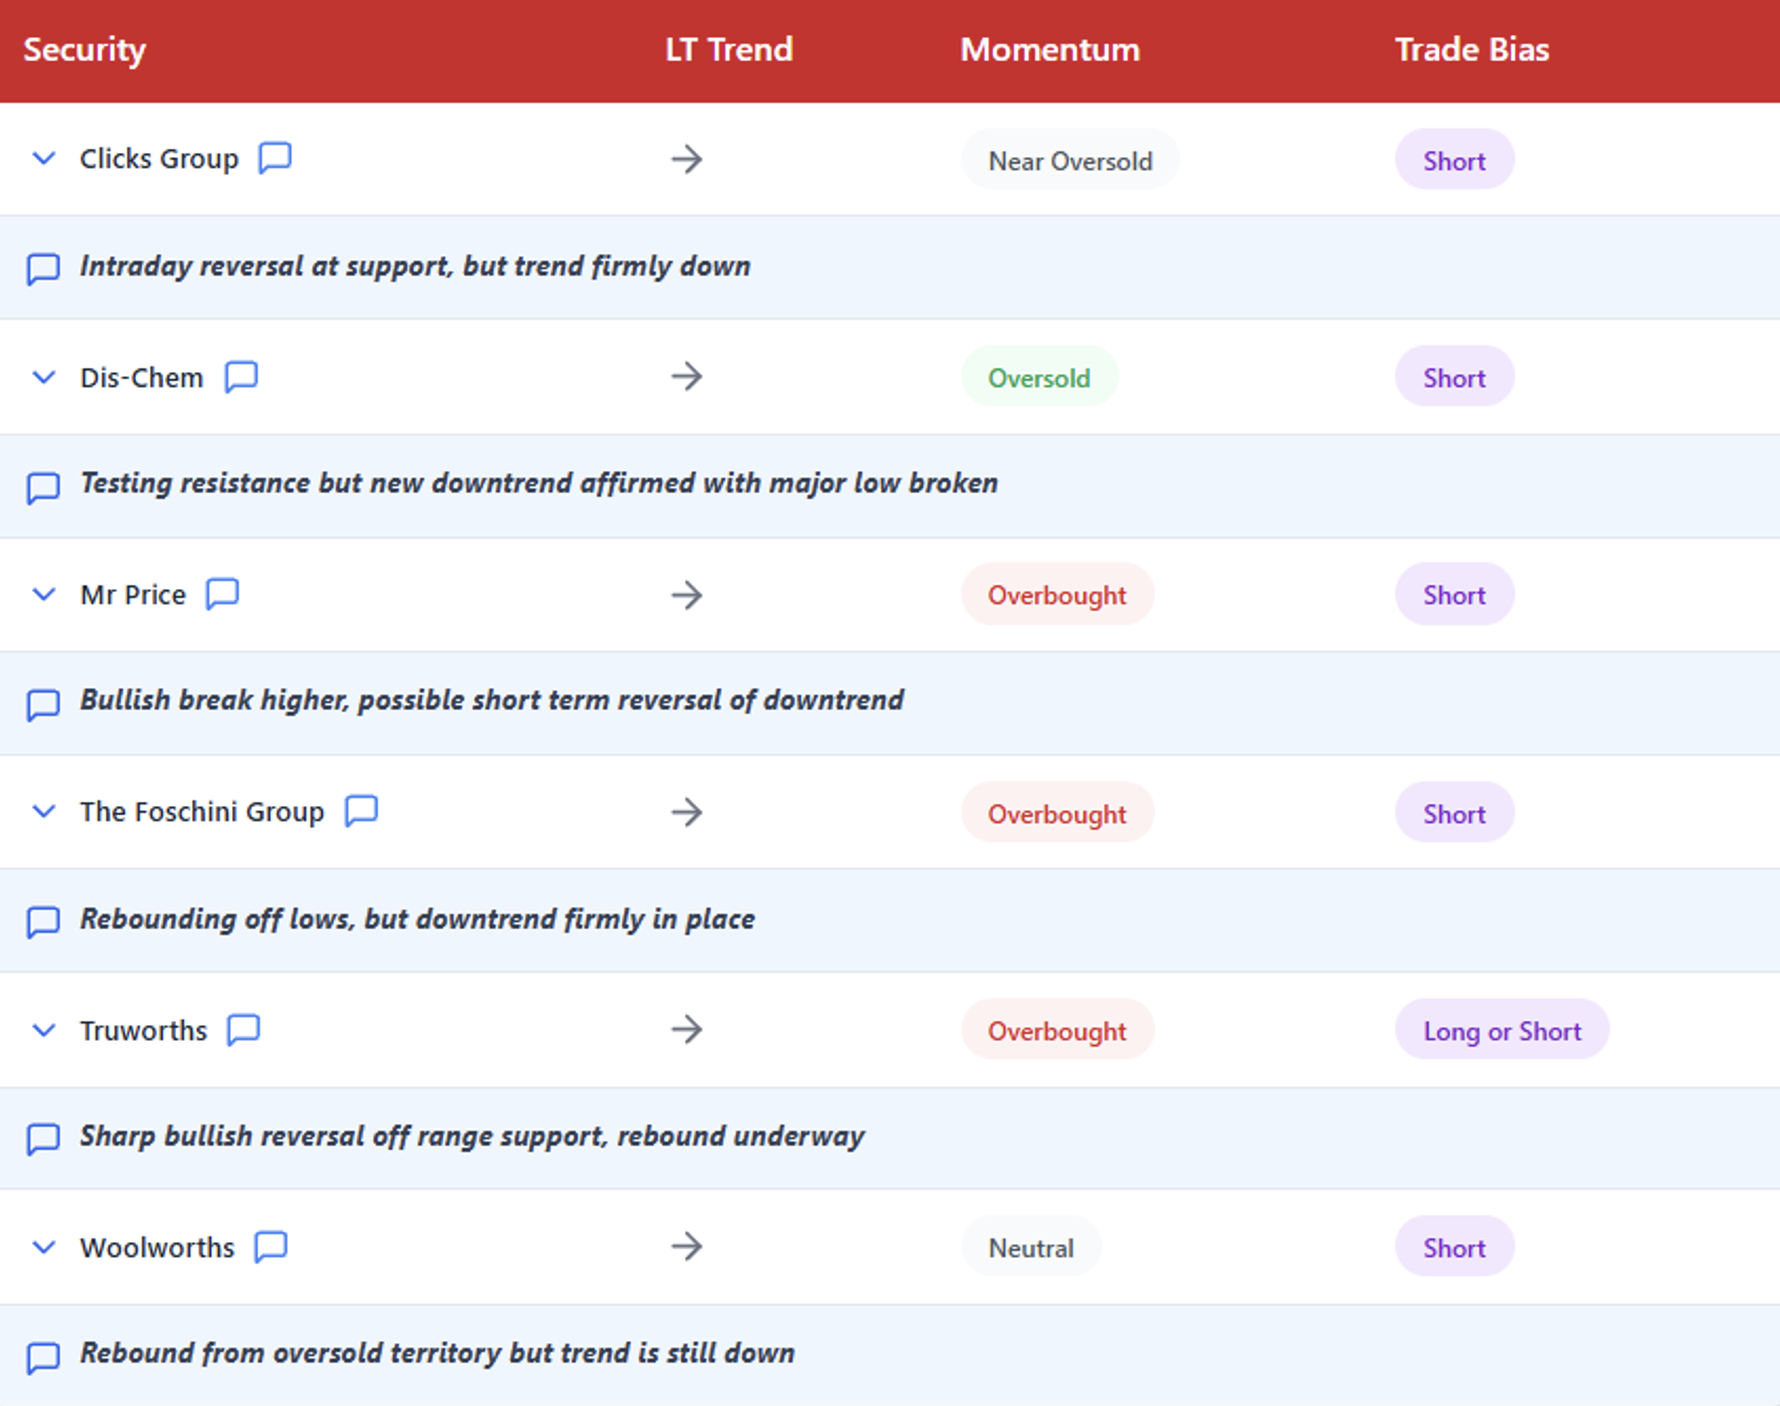Screen dimensions: 1780x1406
Task: Click comment icon before 'Rebounding off lows' note
Action: (43, 921)
